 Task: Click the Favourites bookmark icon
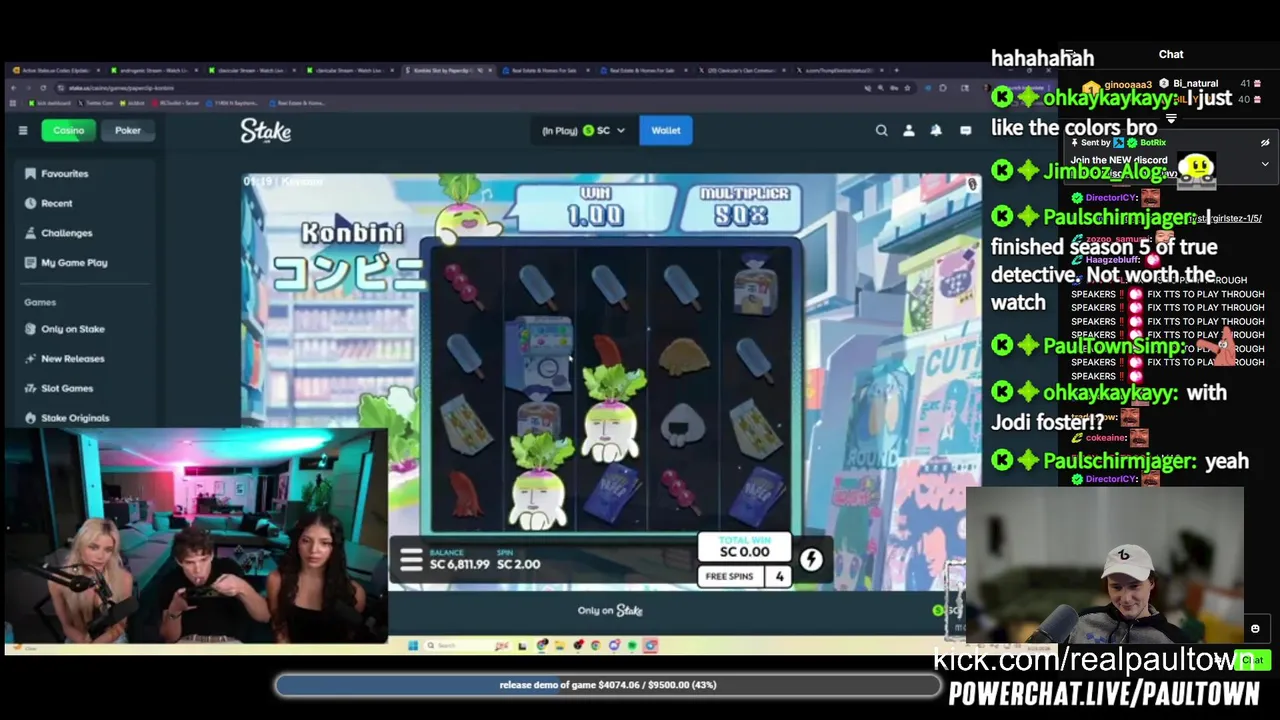tap(30, 173)
